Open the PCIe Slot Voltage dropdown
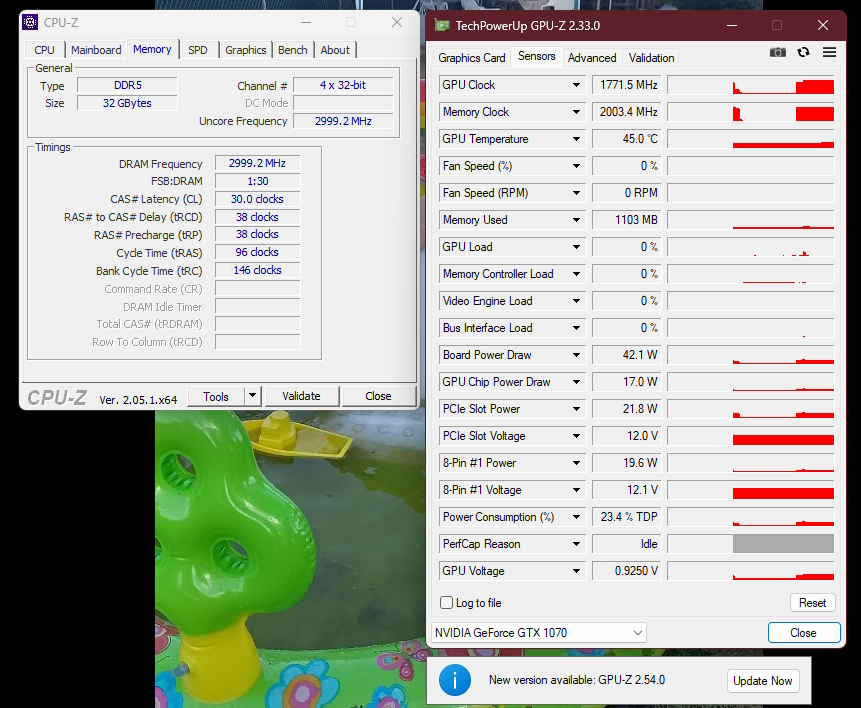This screenshot has width=861, height=708. coord(576,436)
